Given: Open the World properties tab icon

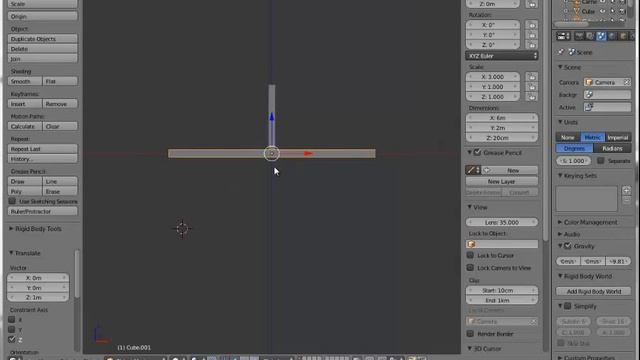Looking at the screenshot, I should pos(612,36).
